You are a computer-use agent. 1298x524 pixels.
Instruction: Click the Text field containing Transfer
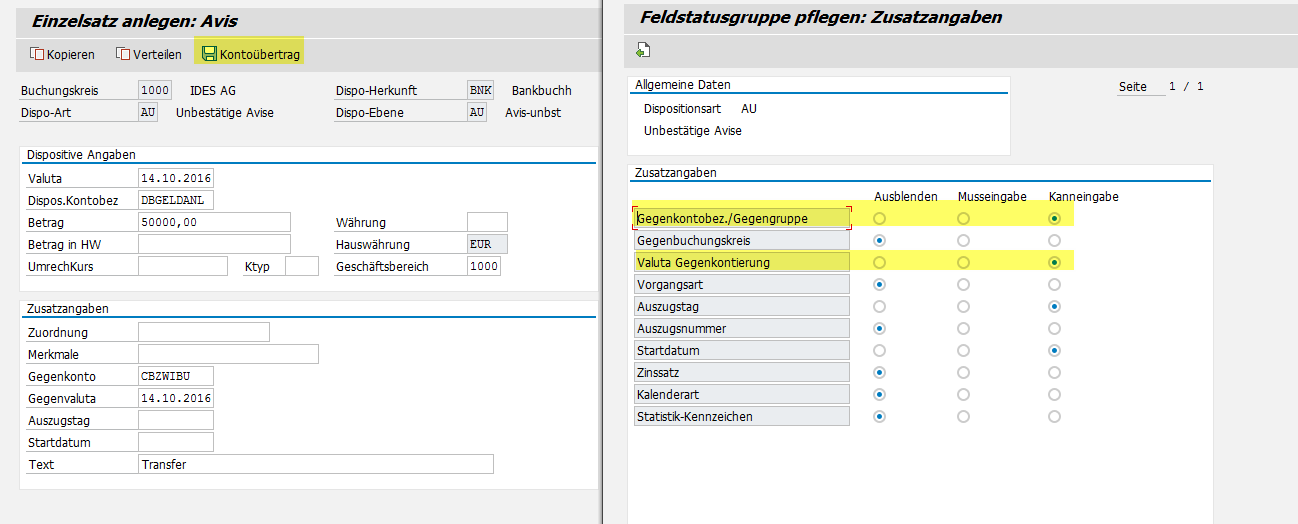pyautogui.click(x=315, y=464)
